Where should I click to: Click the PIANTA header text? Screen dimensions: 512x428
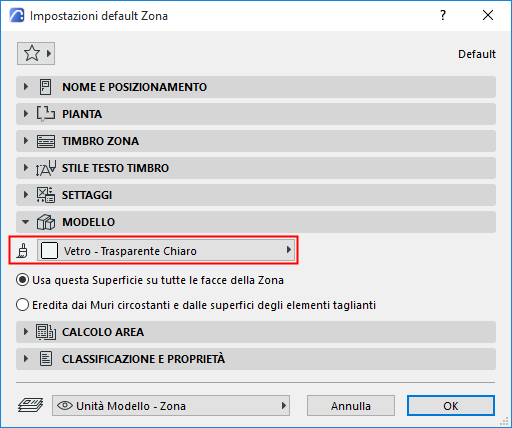[82, 114]
